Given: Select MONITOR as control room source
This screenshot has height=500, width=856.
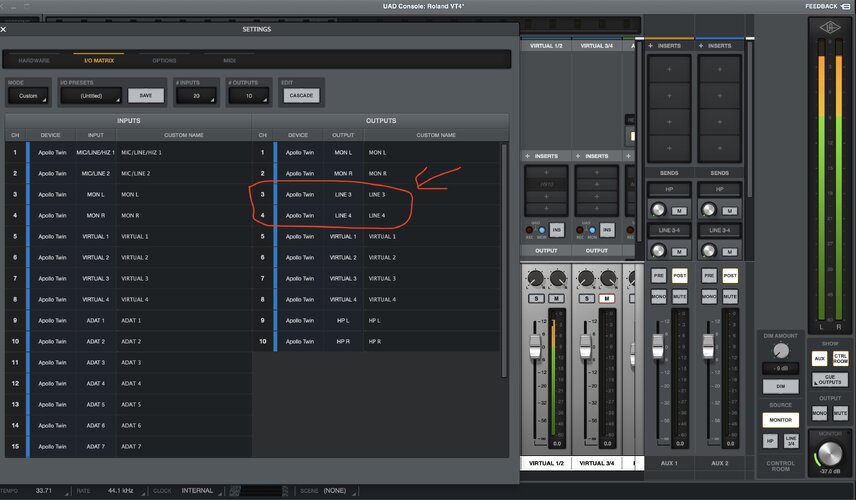Looking at the screenshot, I should (x=780, y=420).
